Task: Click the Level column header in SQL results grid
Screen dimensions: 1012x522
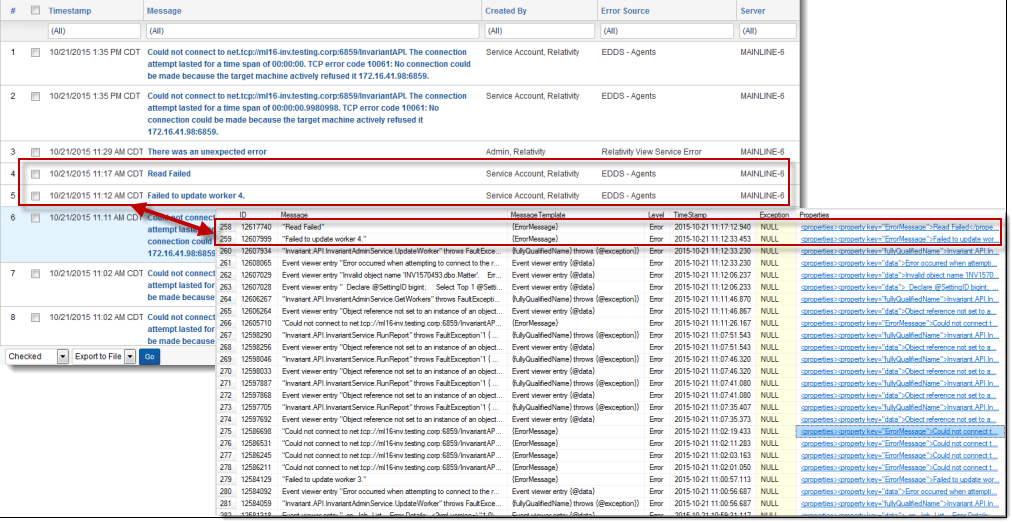Action: tap(656, 215)
